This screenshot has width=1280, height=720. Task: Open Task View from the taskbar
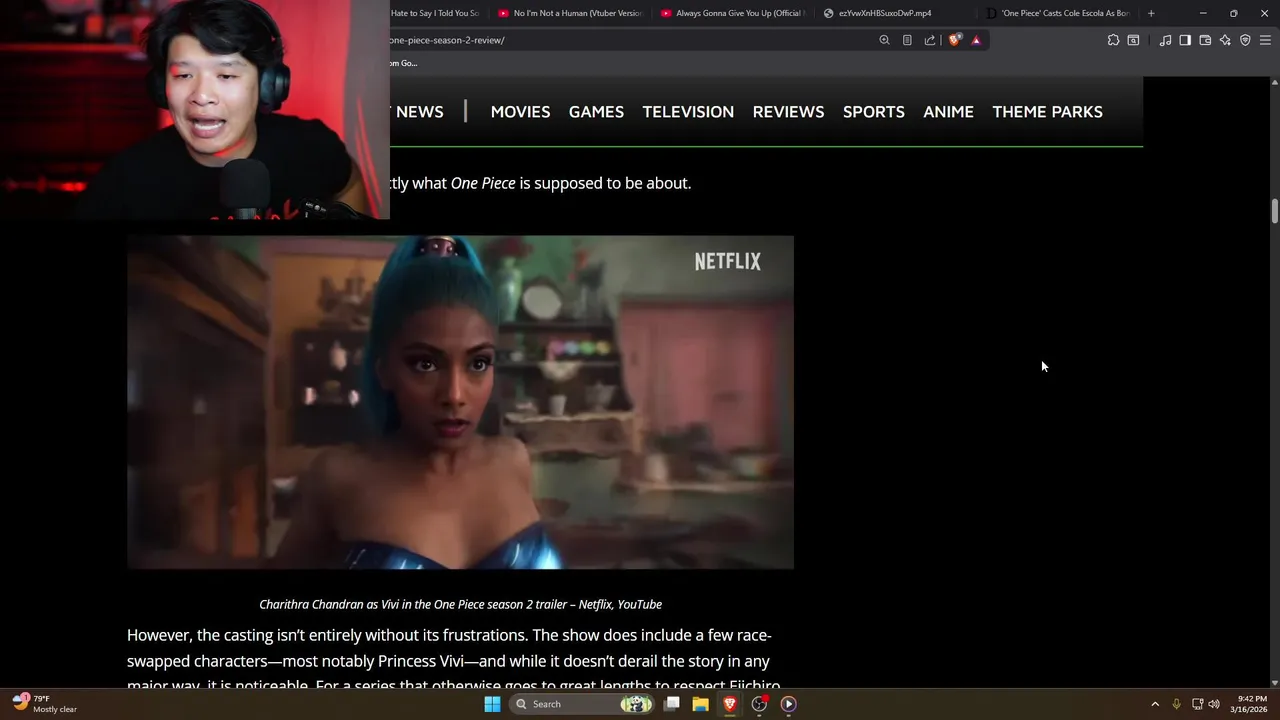click(x=672, y=704)
